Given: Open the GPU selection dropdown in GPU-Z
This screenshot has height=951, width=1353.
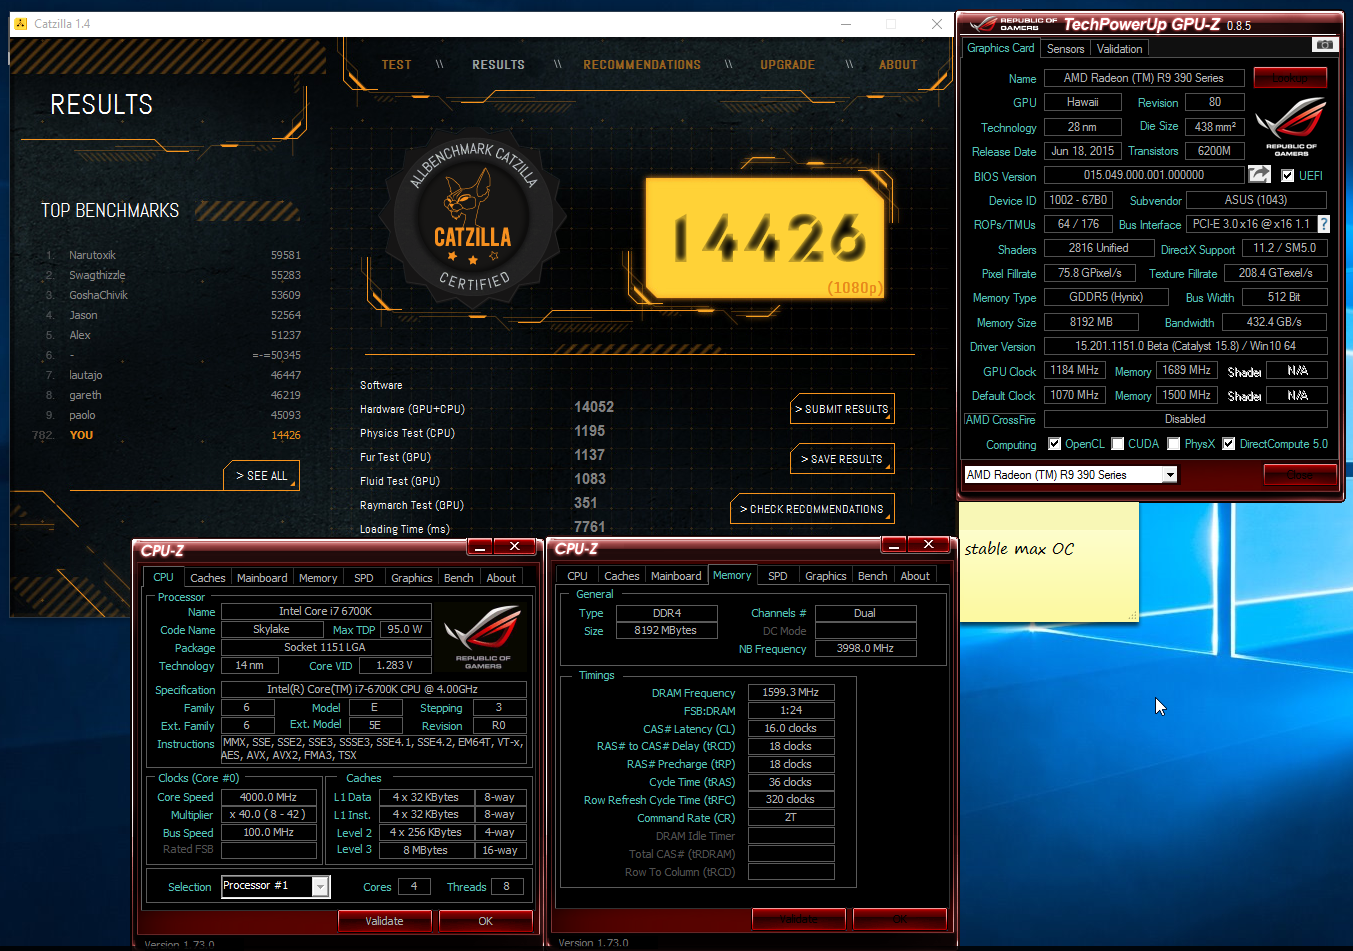Looking at the screenshot, I should pos(1170,475).
